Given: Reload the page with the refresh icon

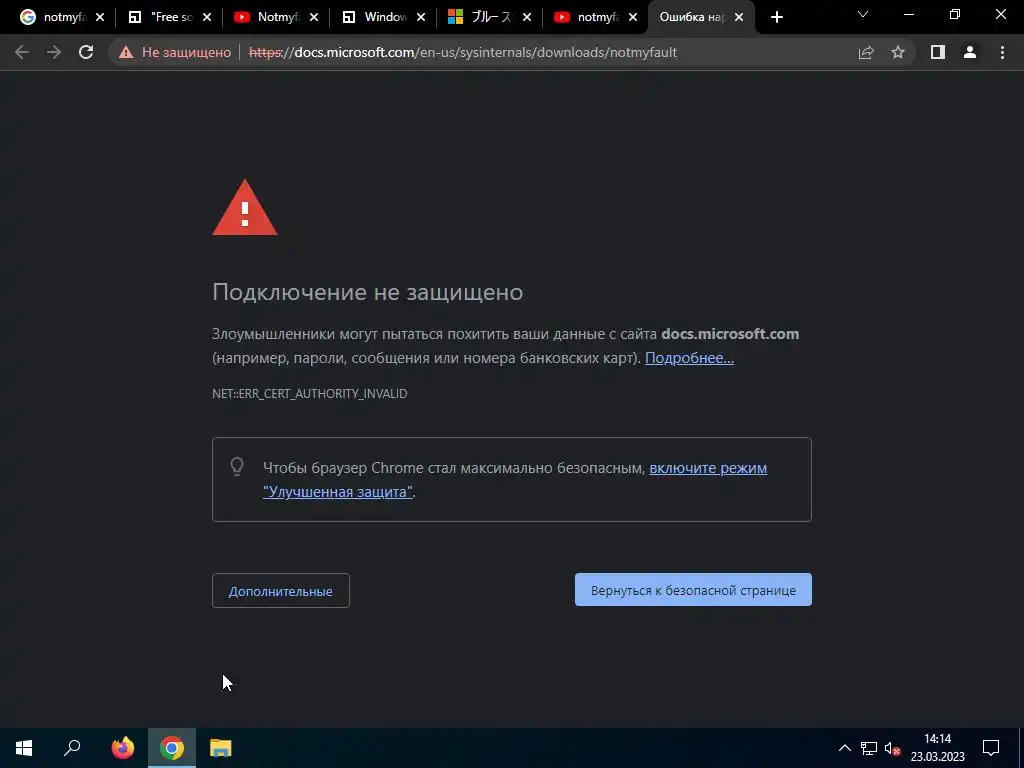Looking at the screenshot, I should click(86, 52).
